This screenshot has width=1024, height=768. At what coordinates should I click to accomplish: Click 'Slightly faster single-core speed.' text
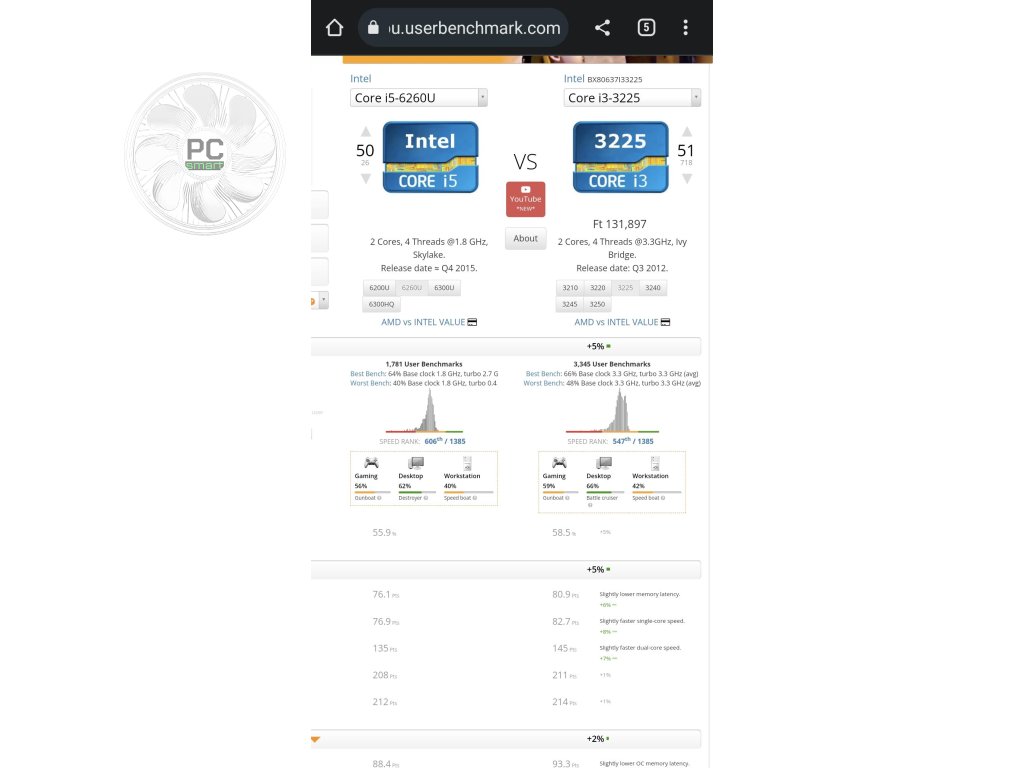[x=642, y=621]
